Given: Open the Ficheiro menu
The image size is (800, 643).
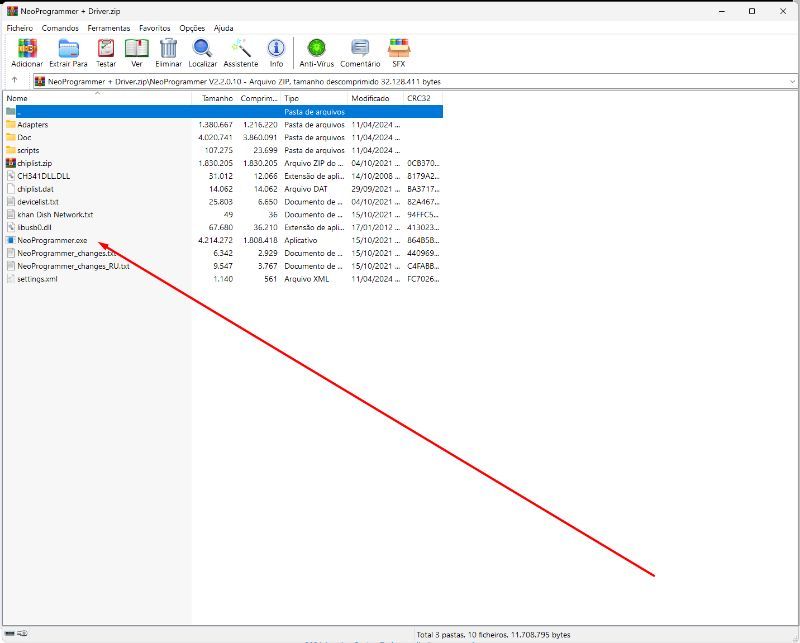Looking at the screenshot, I should click(19, 28).
